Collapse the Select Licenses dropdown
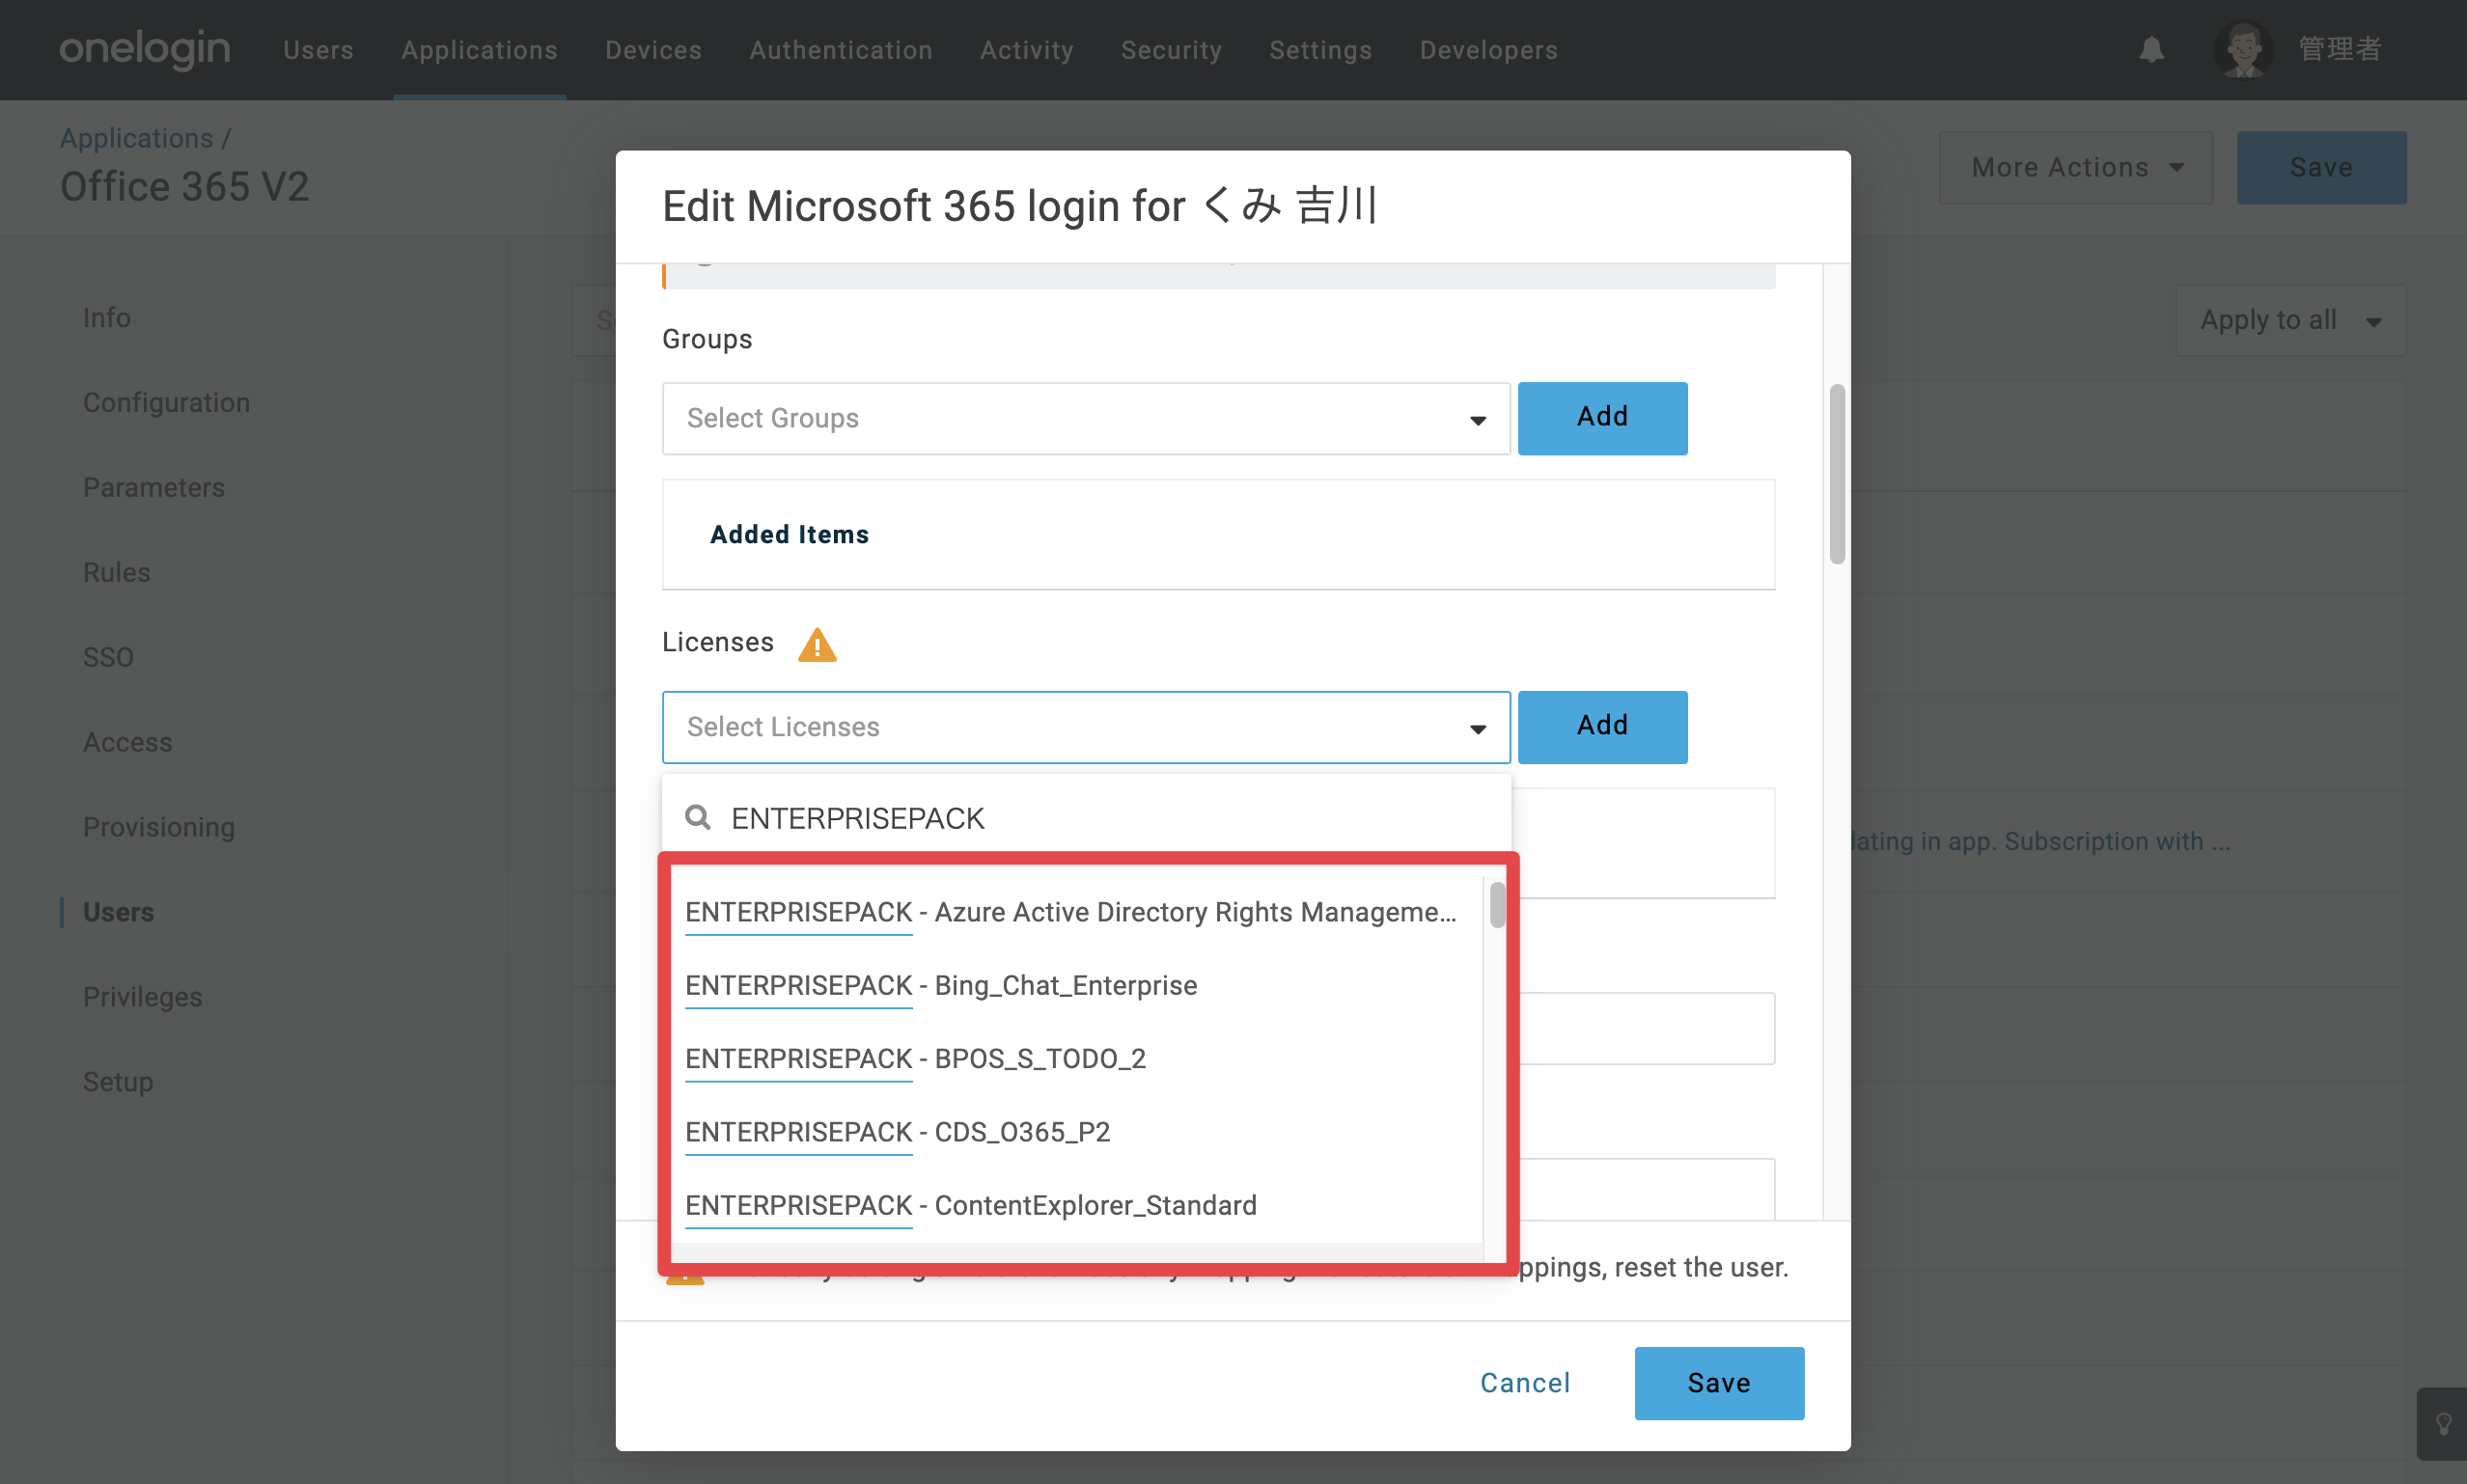Image resolution: width=2467 pixels, height=1484 pixels. click(1086, 728)
